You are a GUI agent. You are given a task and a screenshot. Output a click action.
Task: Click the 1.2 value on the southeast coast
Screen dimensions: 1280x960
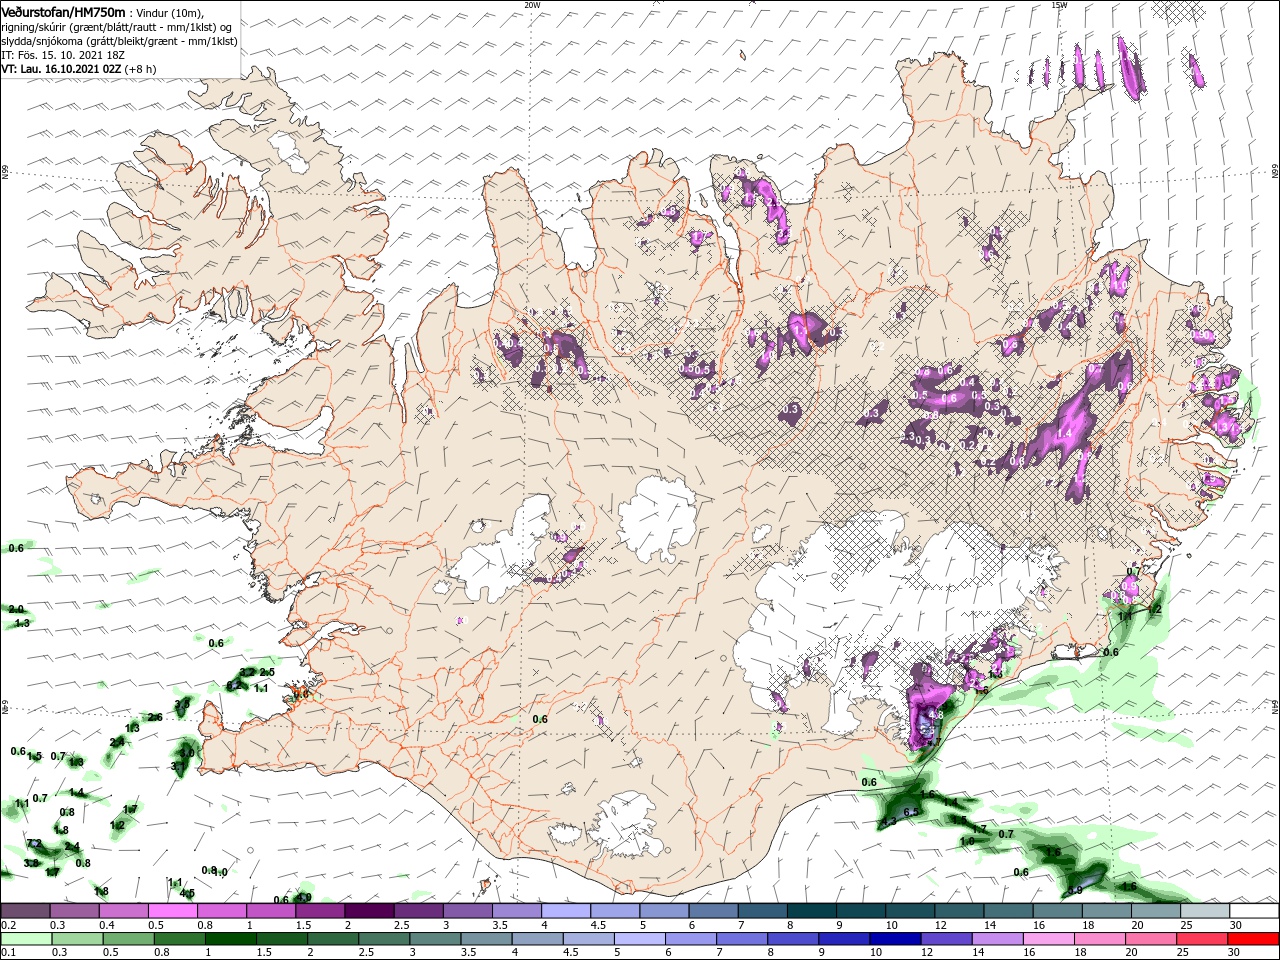(x=1154, y=609)
